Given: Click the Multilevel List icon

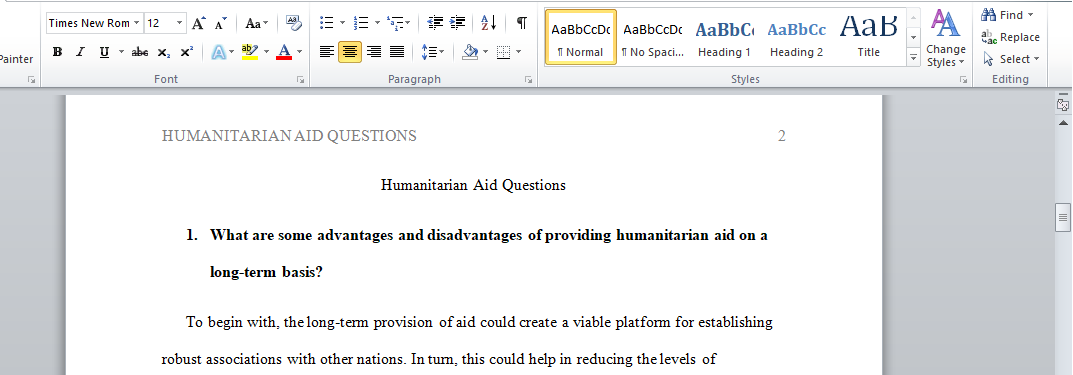Looking at the screenshot, I should [395, 23].
